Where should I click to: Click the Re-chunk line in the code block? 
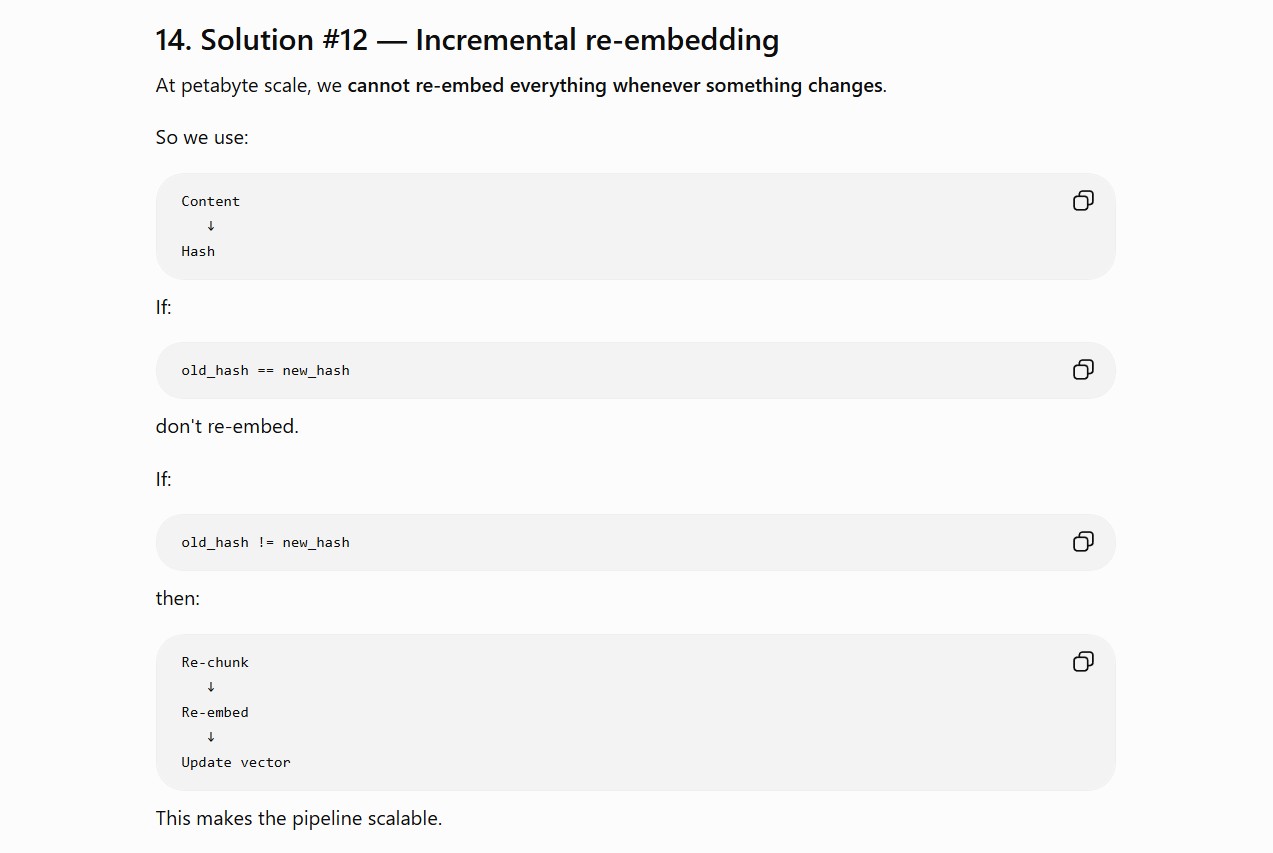(215, 662)
